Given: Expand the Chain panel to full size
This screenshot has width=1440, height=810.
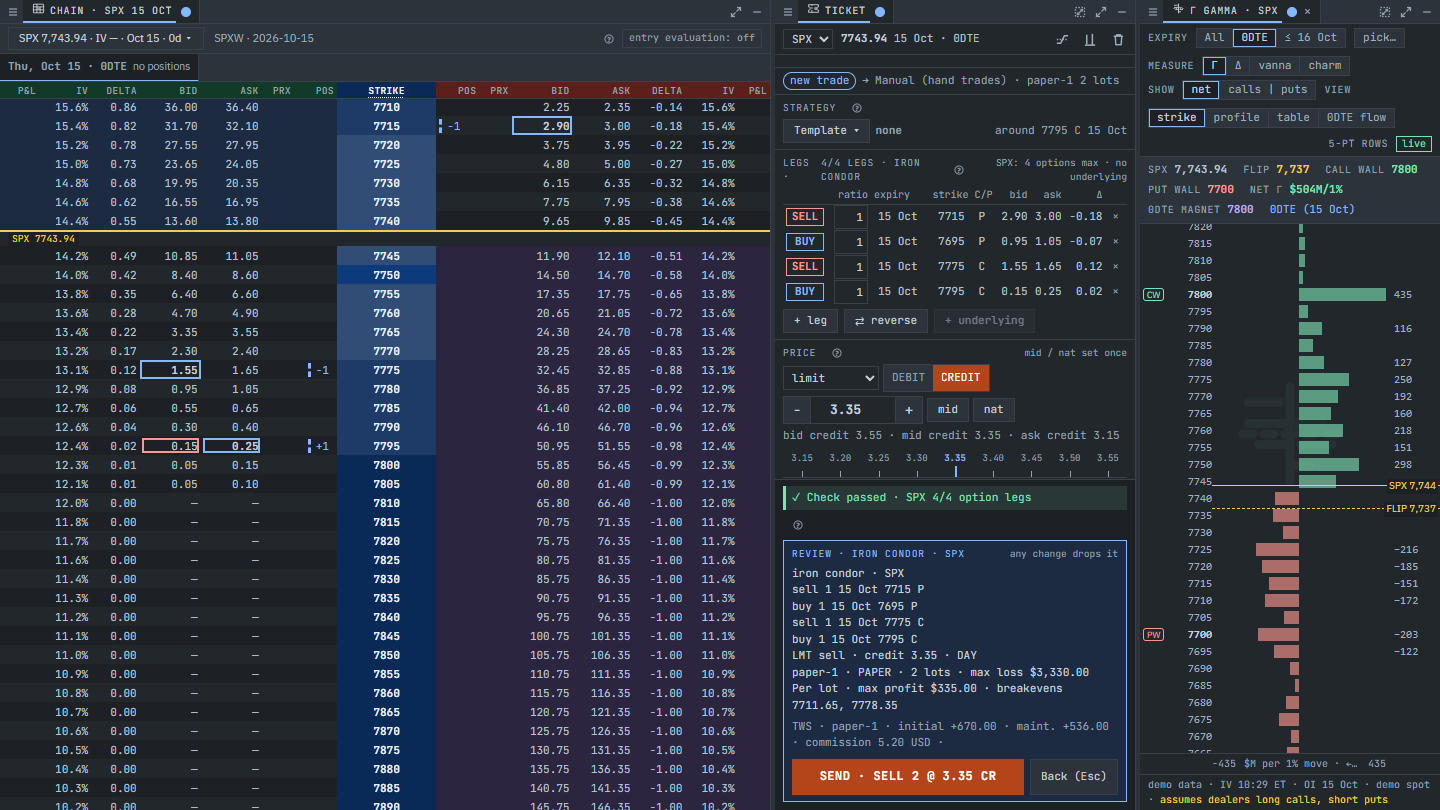Looking at the screenshot, I should coord(736,12).
